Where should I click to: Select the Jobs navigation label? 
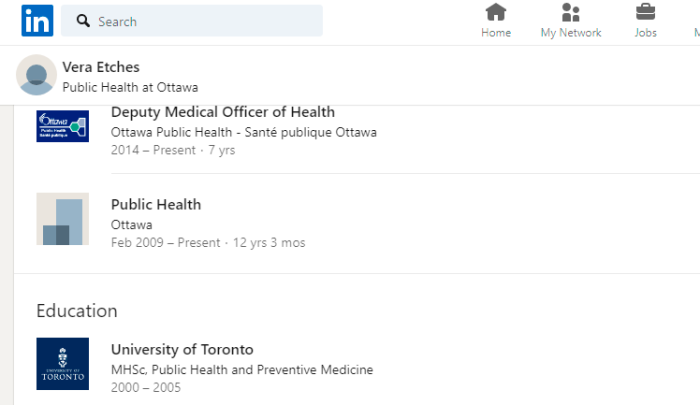tap(646, 33)
